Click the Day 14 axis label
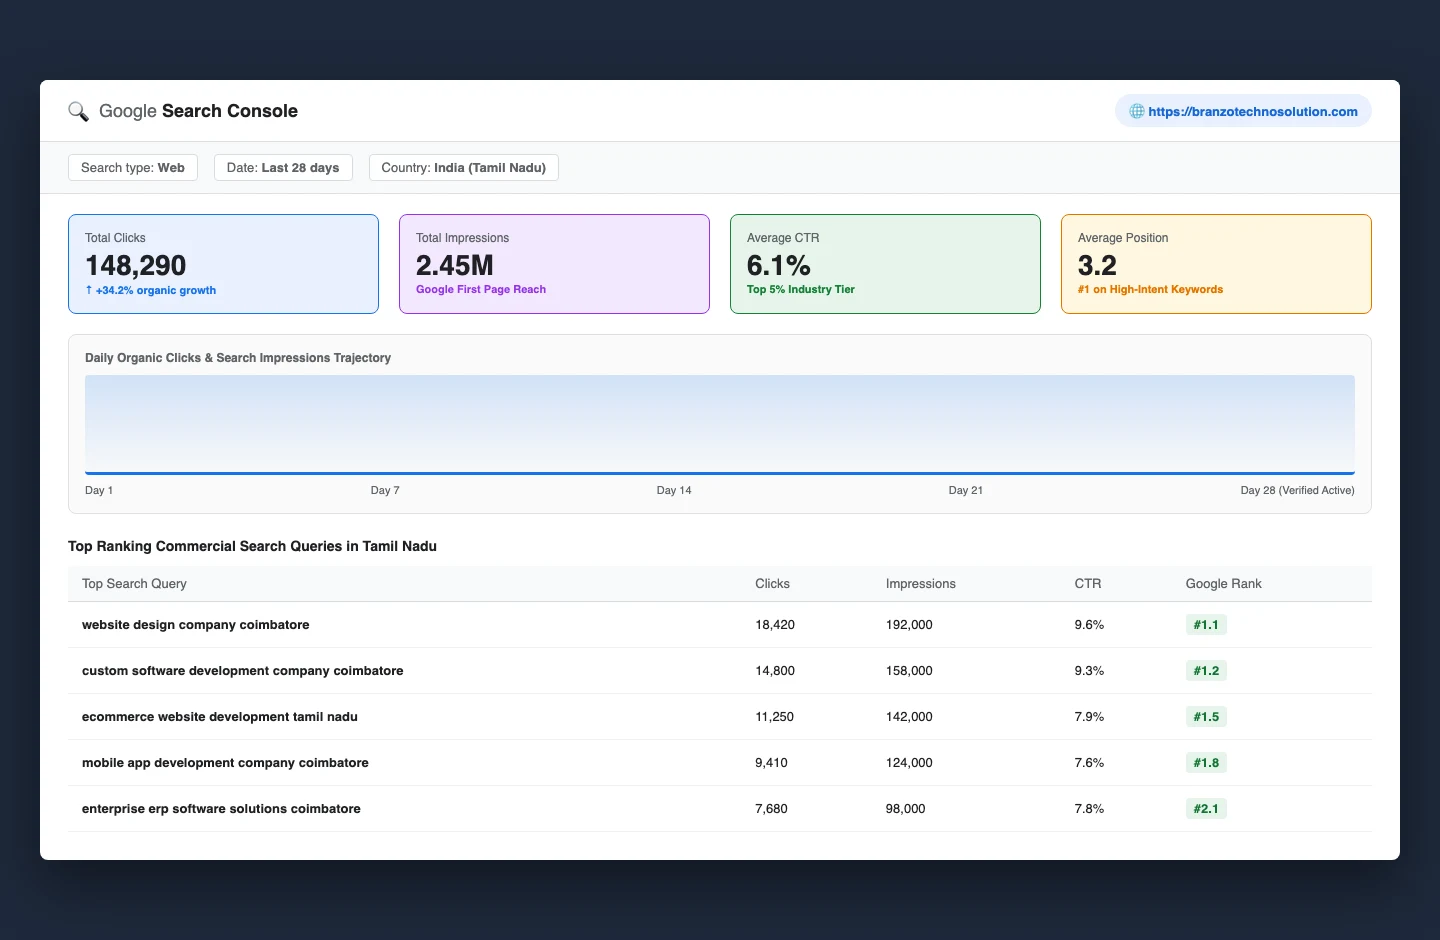Viewport: 1440px width, 940px height. pyautogui.click(x=674, y=490)
